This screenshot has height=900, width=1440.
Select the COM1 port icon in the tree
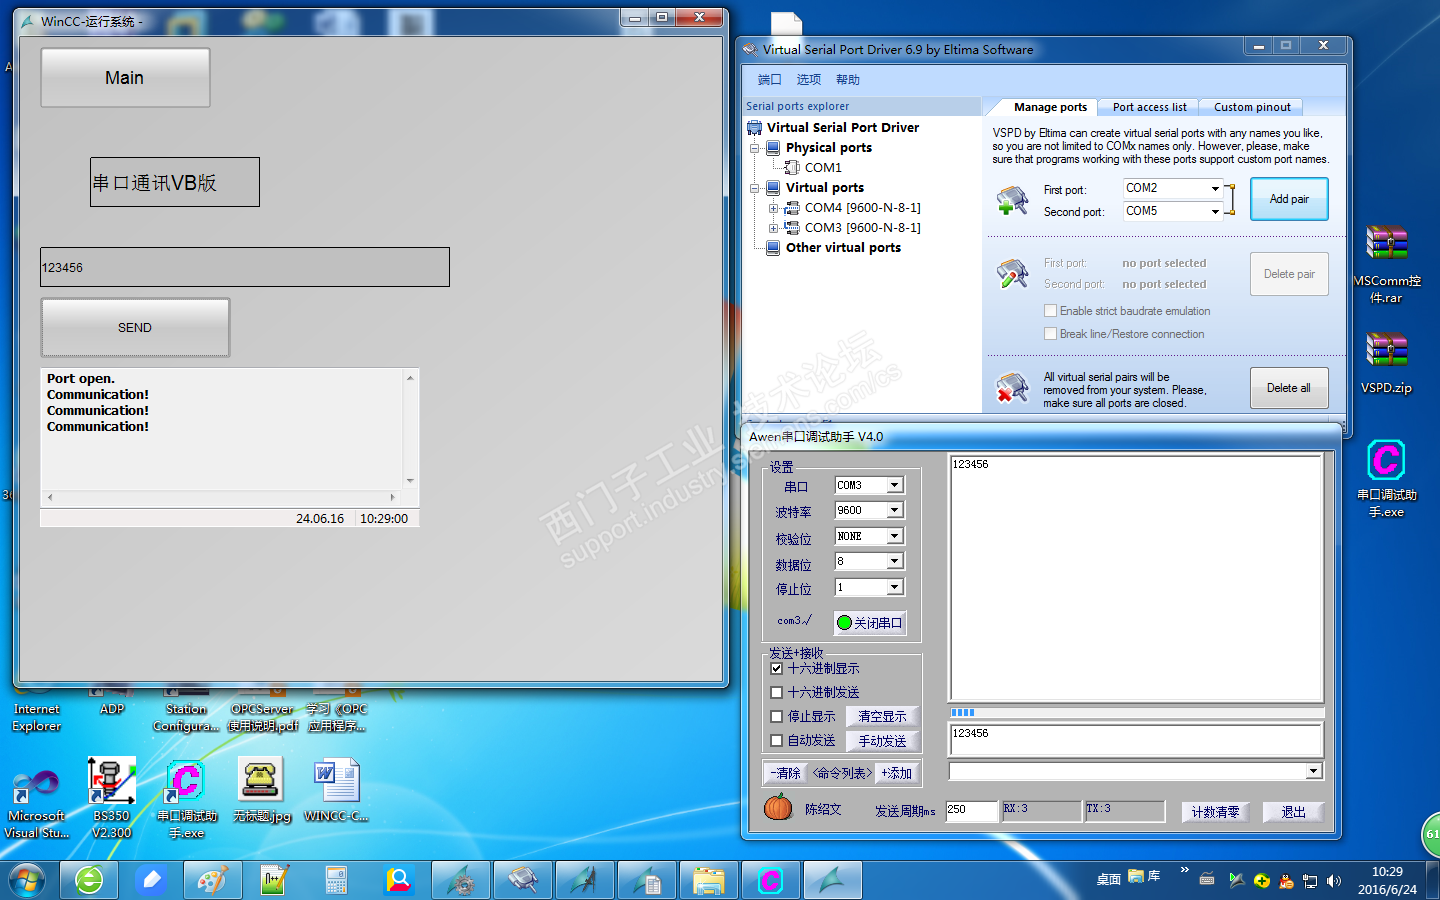pos(792,168)
